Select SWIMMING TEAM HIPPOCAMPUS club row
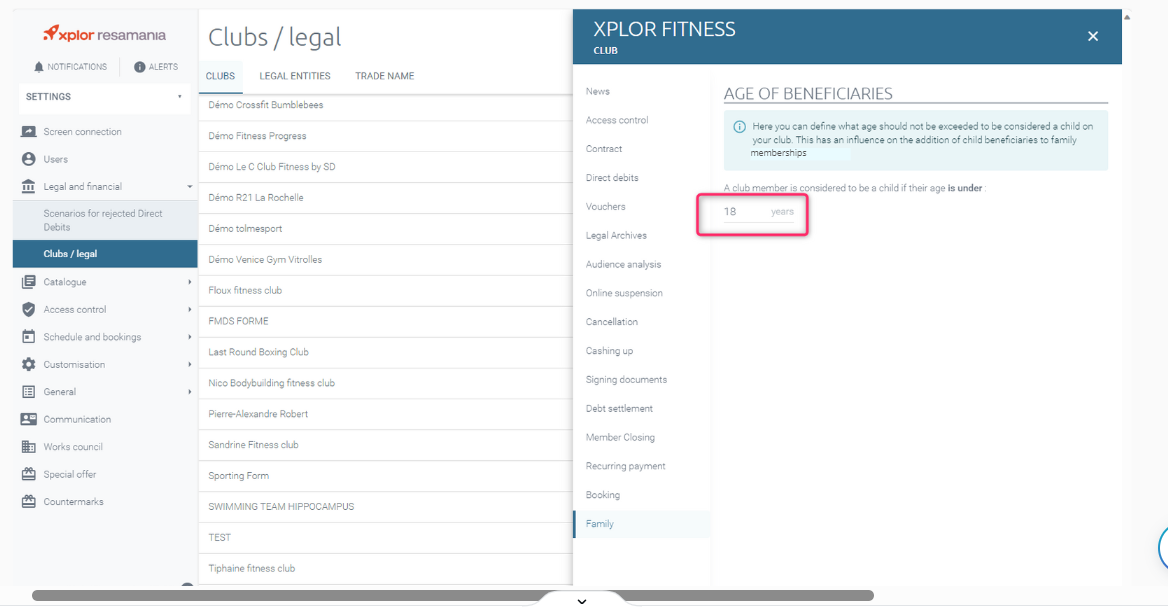1168x609 pixels. pyautogui.click(x=385, y=507)
